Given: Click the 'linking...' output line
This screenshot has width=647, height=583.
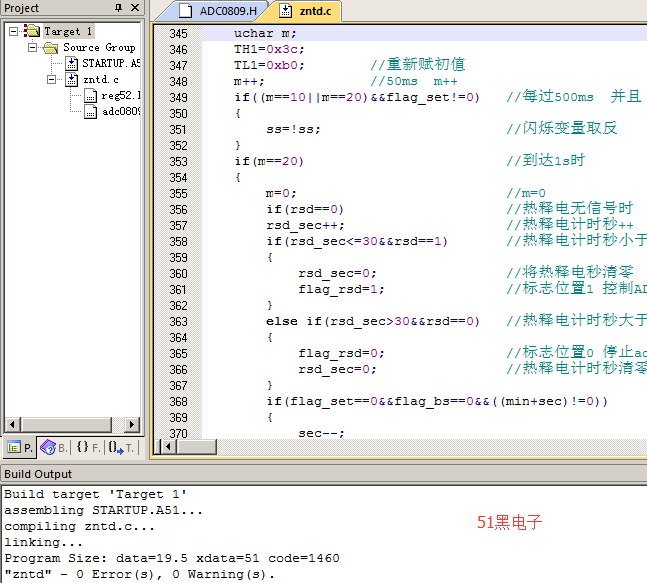Looking at the screenshot, I should pyautogui.click(x=43, y=542).
